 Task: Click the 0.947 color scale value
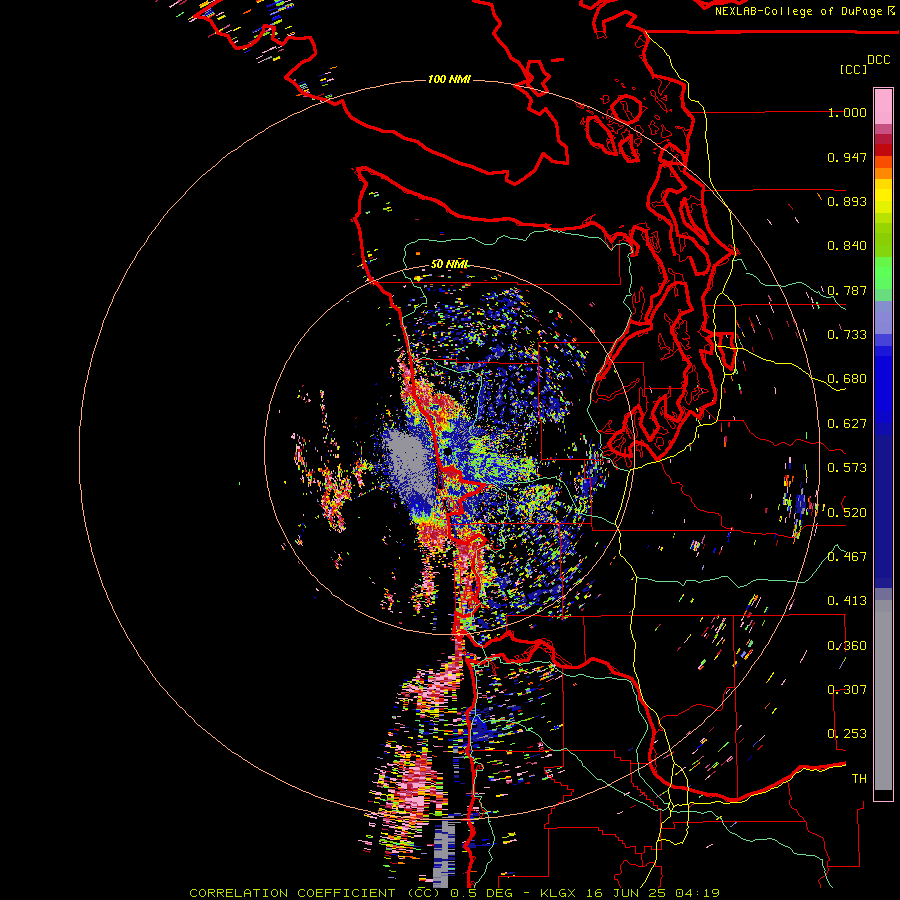pyautogui.click(x=847, y=157)
